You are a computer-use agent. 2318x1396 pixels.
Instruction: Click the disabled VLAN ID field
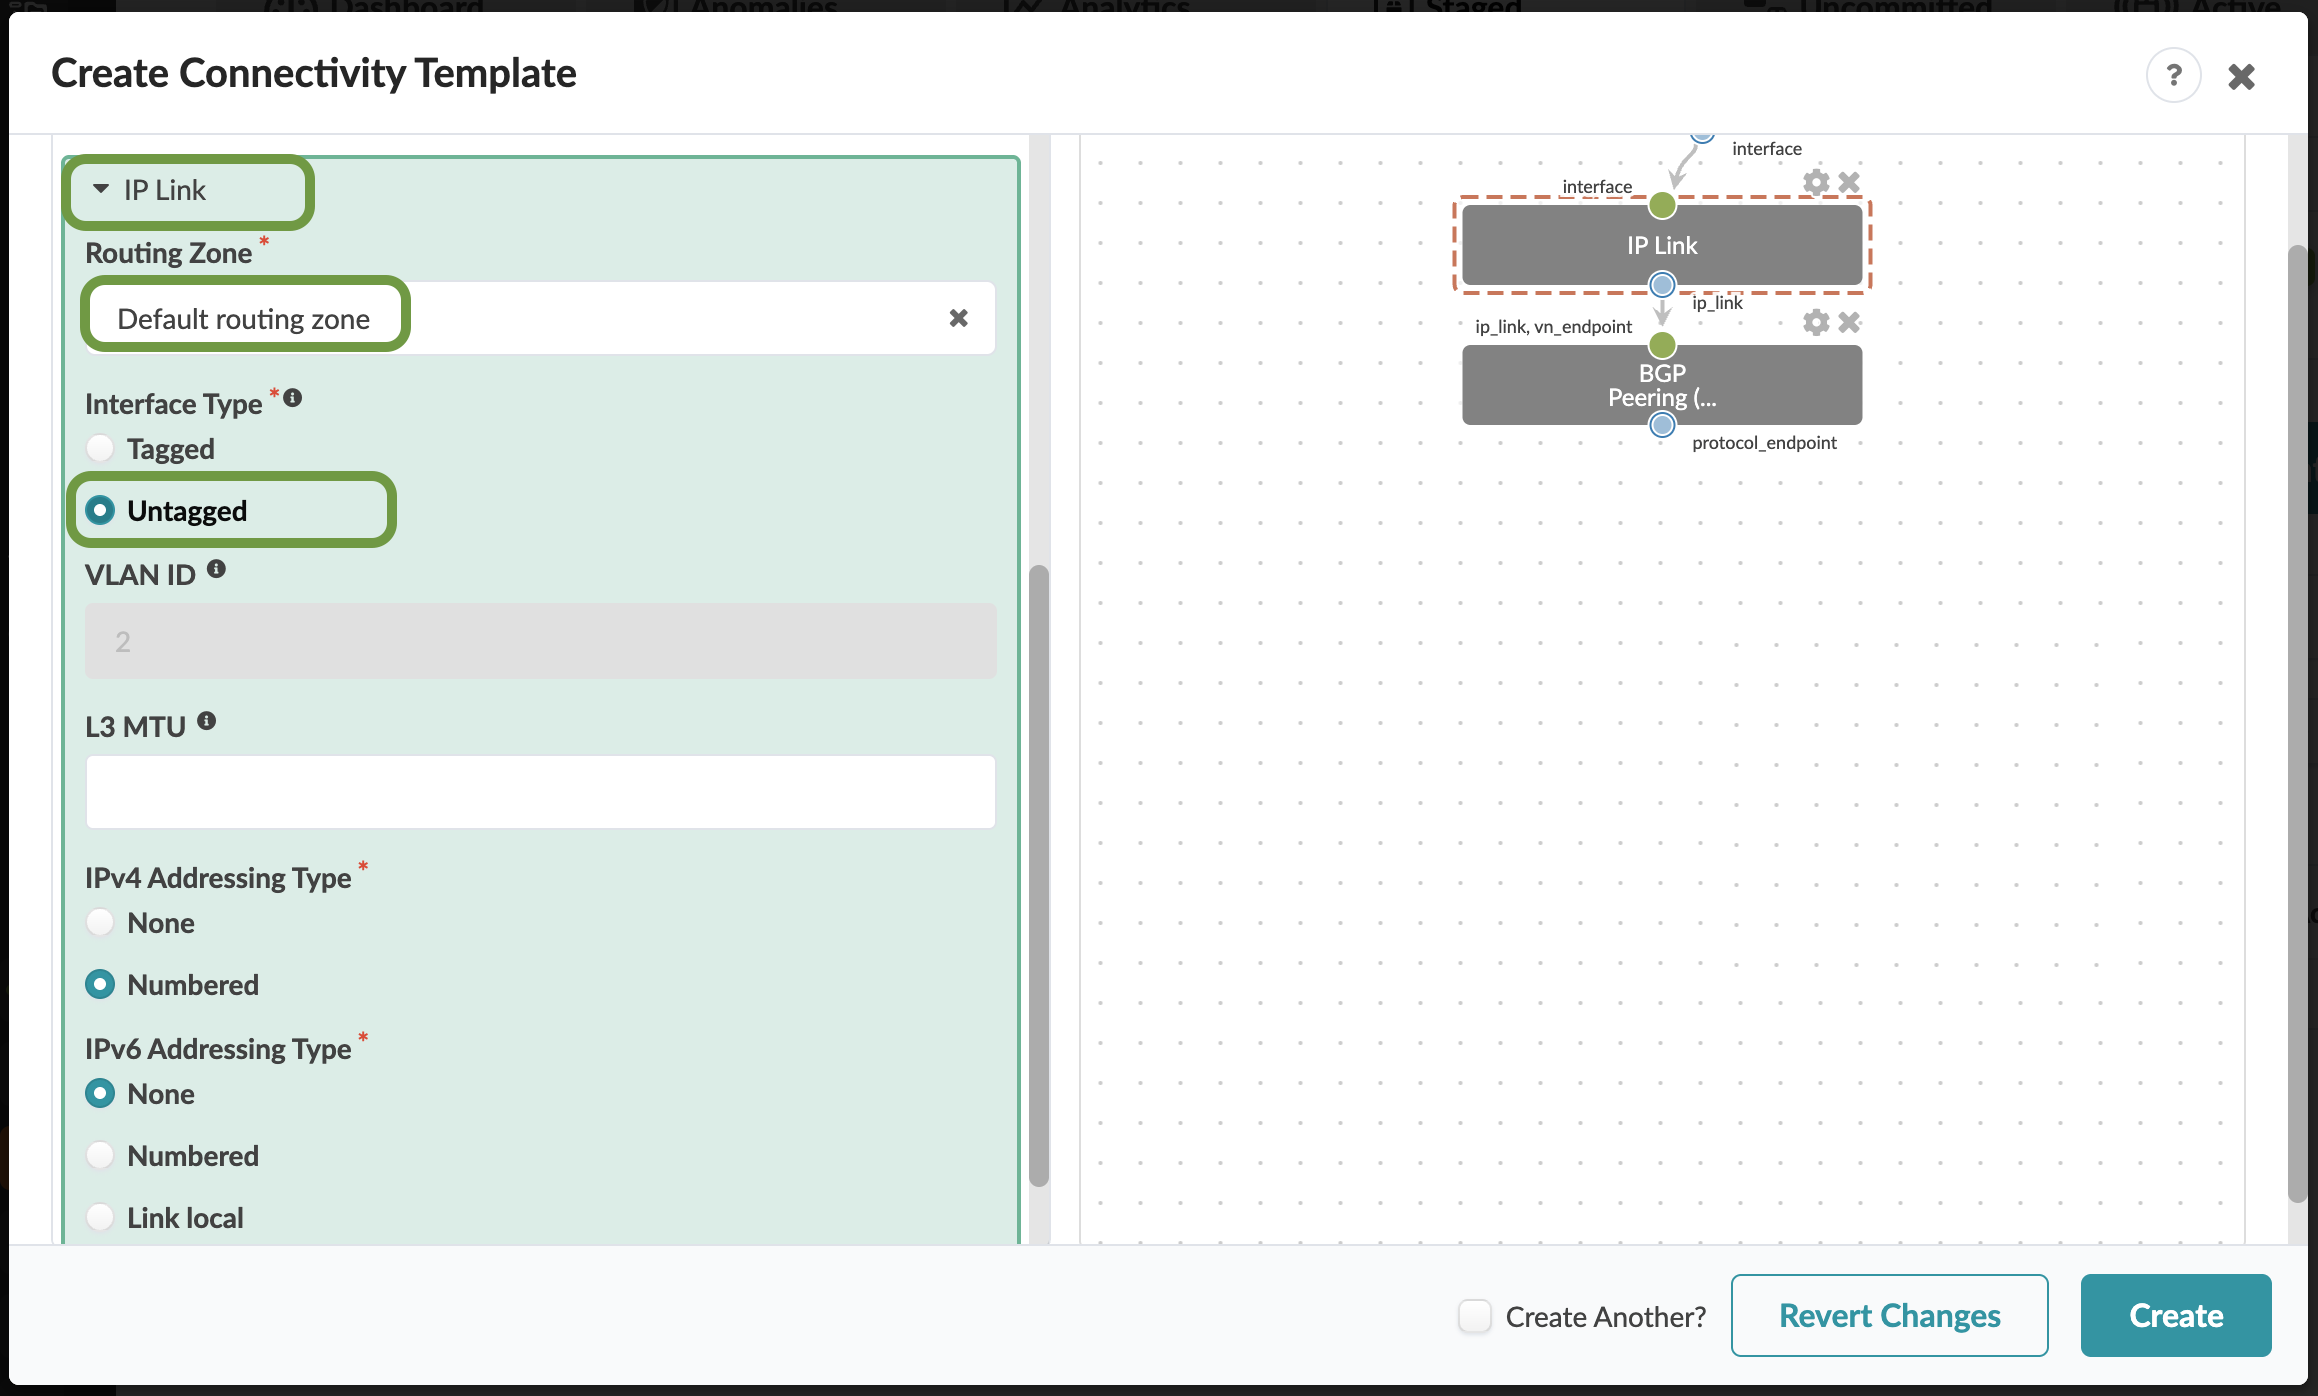point(540,641)
